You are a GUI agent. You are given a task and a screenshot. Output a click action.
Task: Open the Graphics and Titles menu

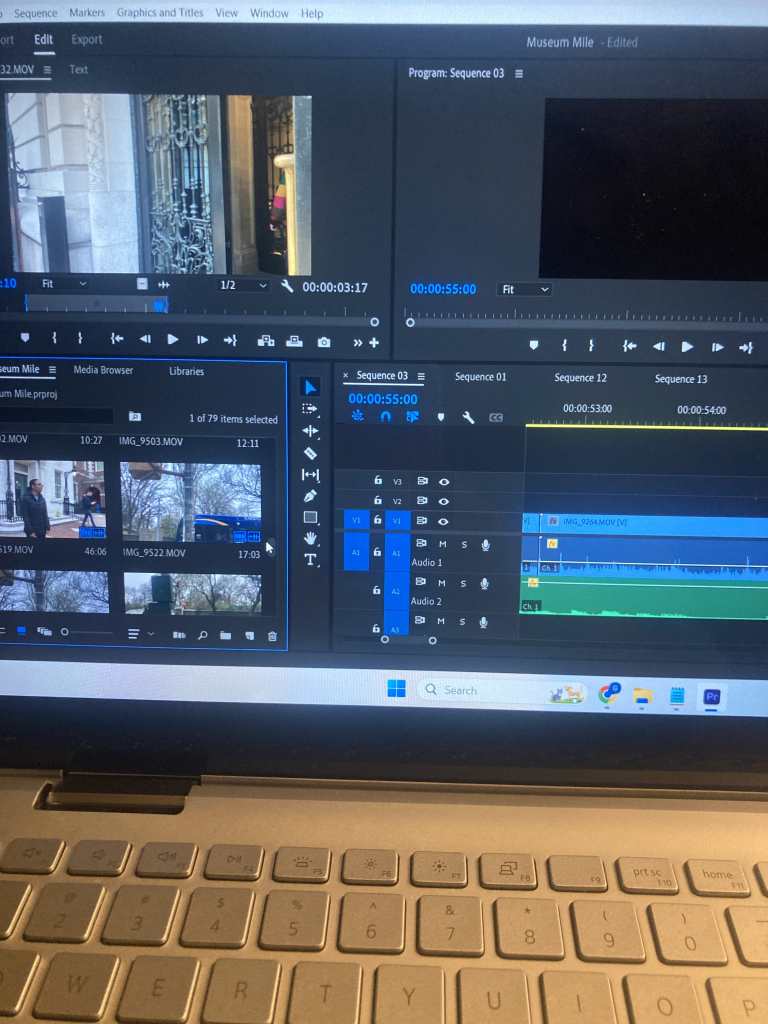pyautogui.click(x=160, y=13)
